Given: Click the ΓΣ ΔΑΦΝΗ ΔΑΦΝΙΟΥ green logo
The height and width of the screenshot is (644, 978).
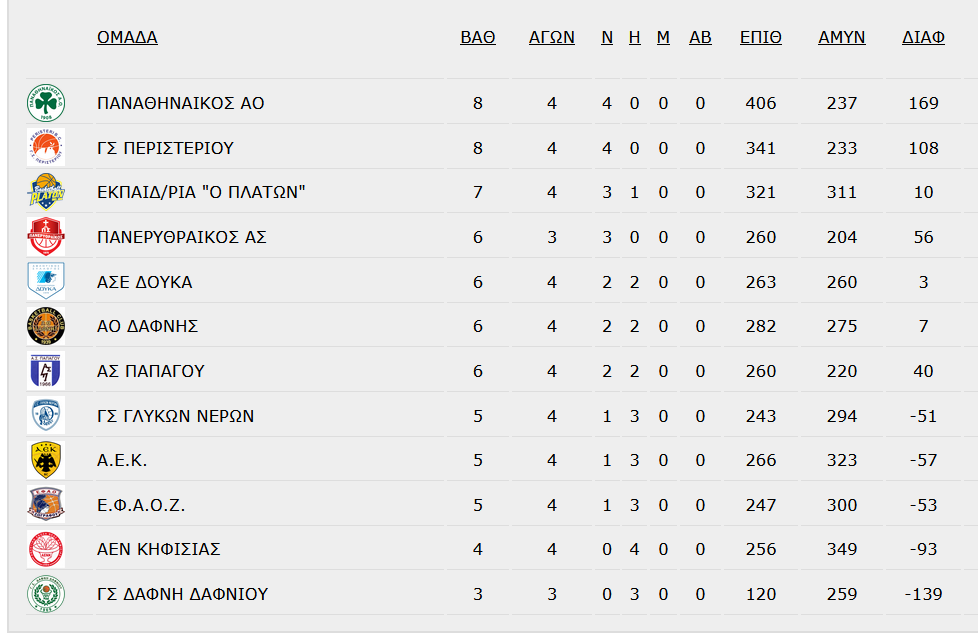Looking at the screenshot, I should (46, 594).
